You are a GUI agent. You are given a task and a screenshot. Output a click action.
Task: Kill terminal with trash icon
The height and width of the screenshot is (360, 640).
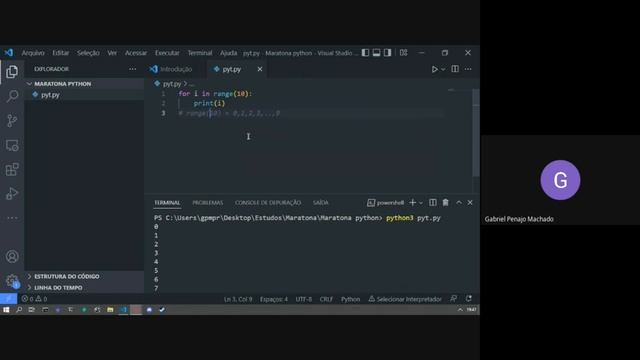click(445, 202)
